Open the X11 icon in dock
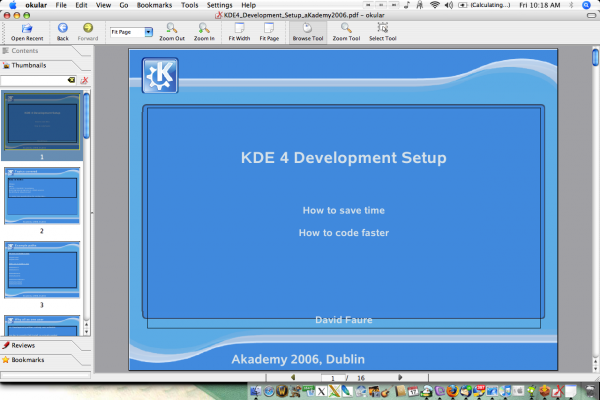The image size is (600, 400). tap(321, 391)
